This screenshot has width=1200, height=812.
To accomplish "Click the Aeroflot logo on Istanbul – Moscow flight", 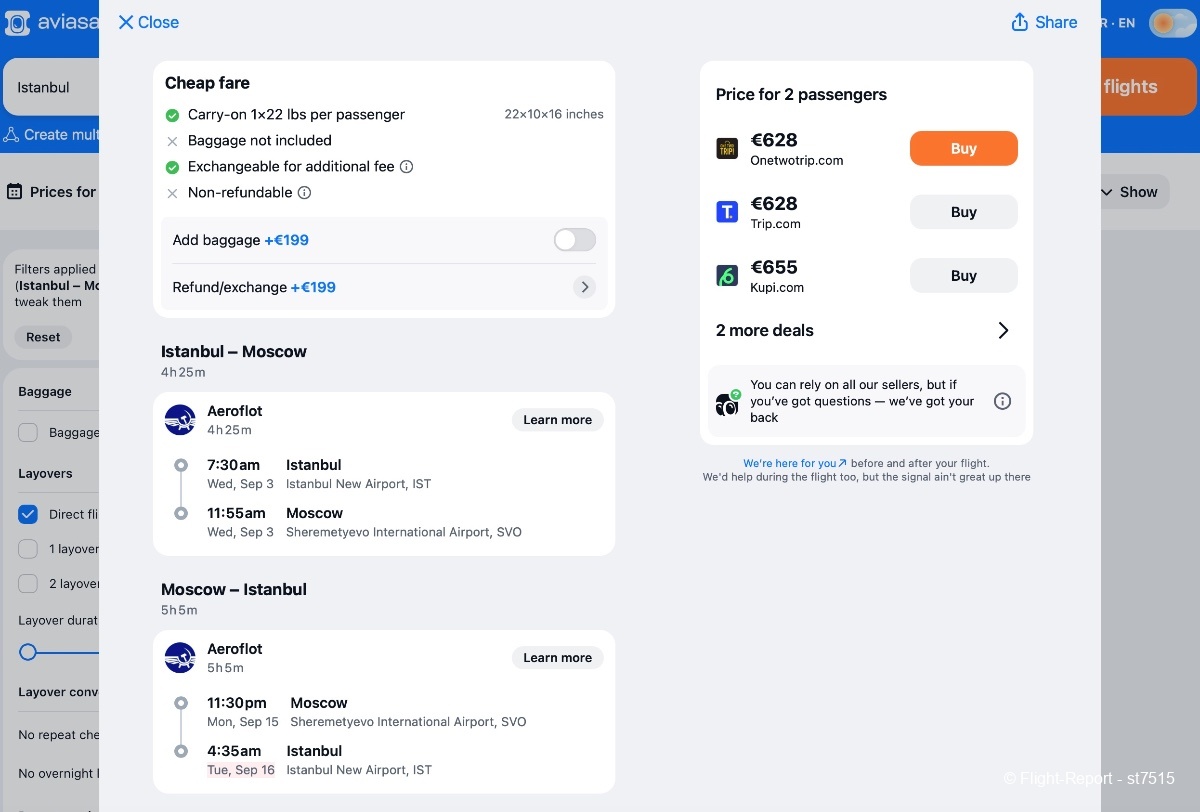I will 180,420.
